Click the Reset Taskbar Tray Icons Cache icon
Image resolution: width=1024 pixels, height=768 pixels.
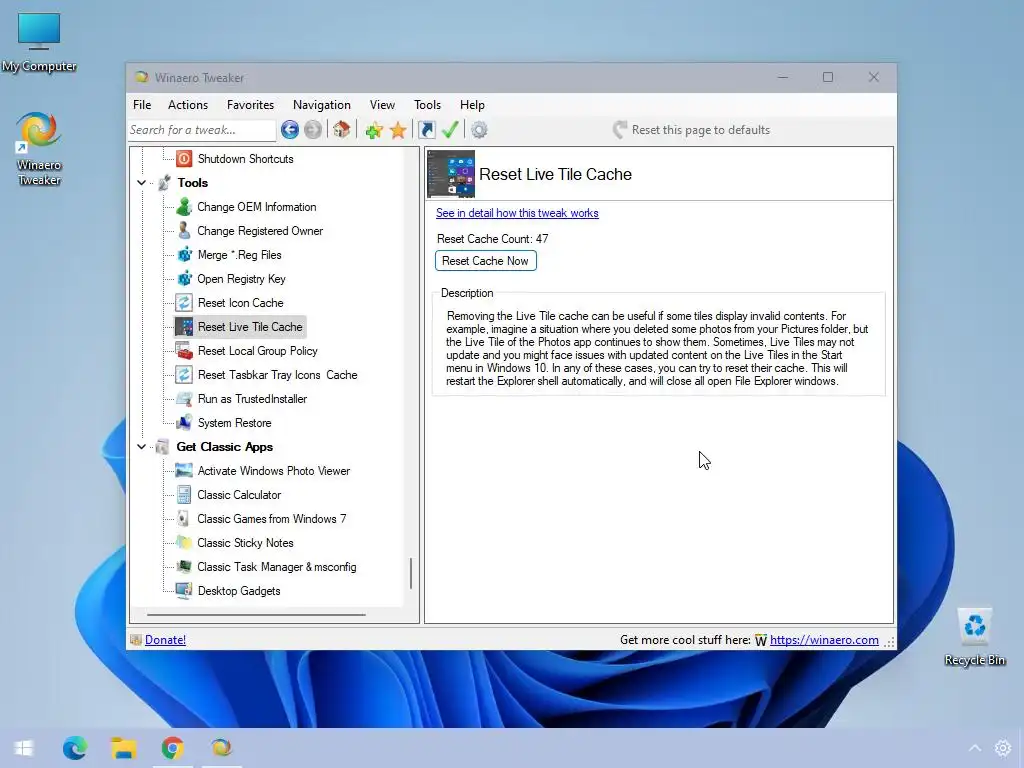click(x=184, y=375)
